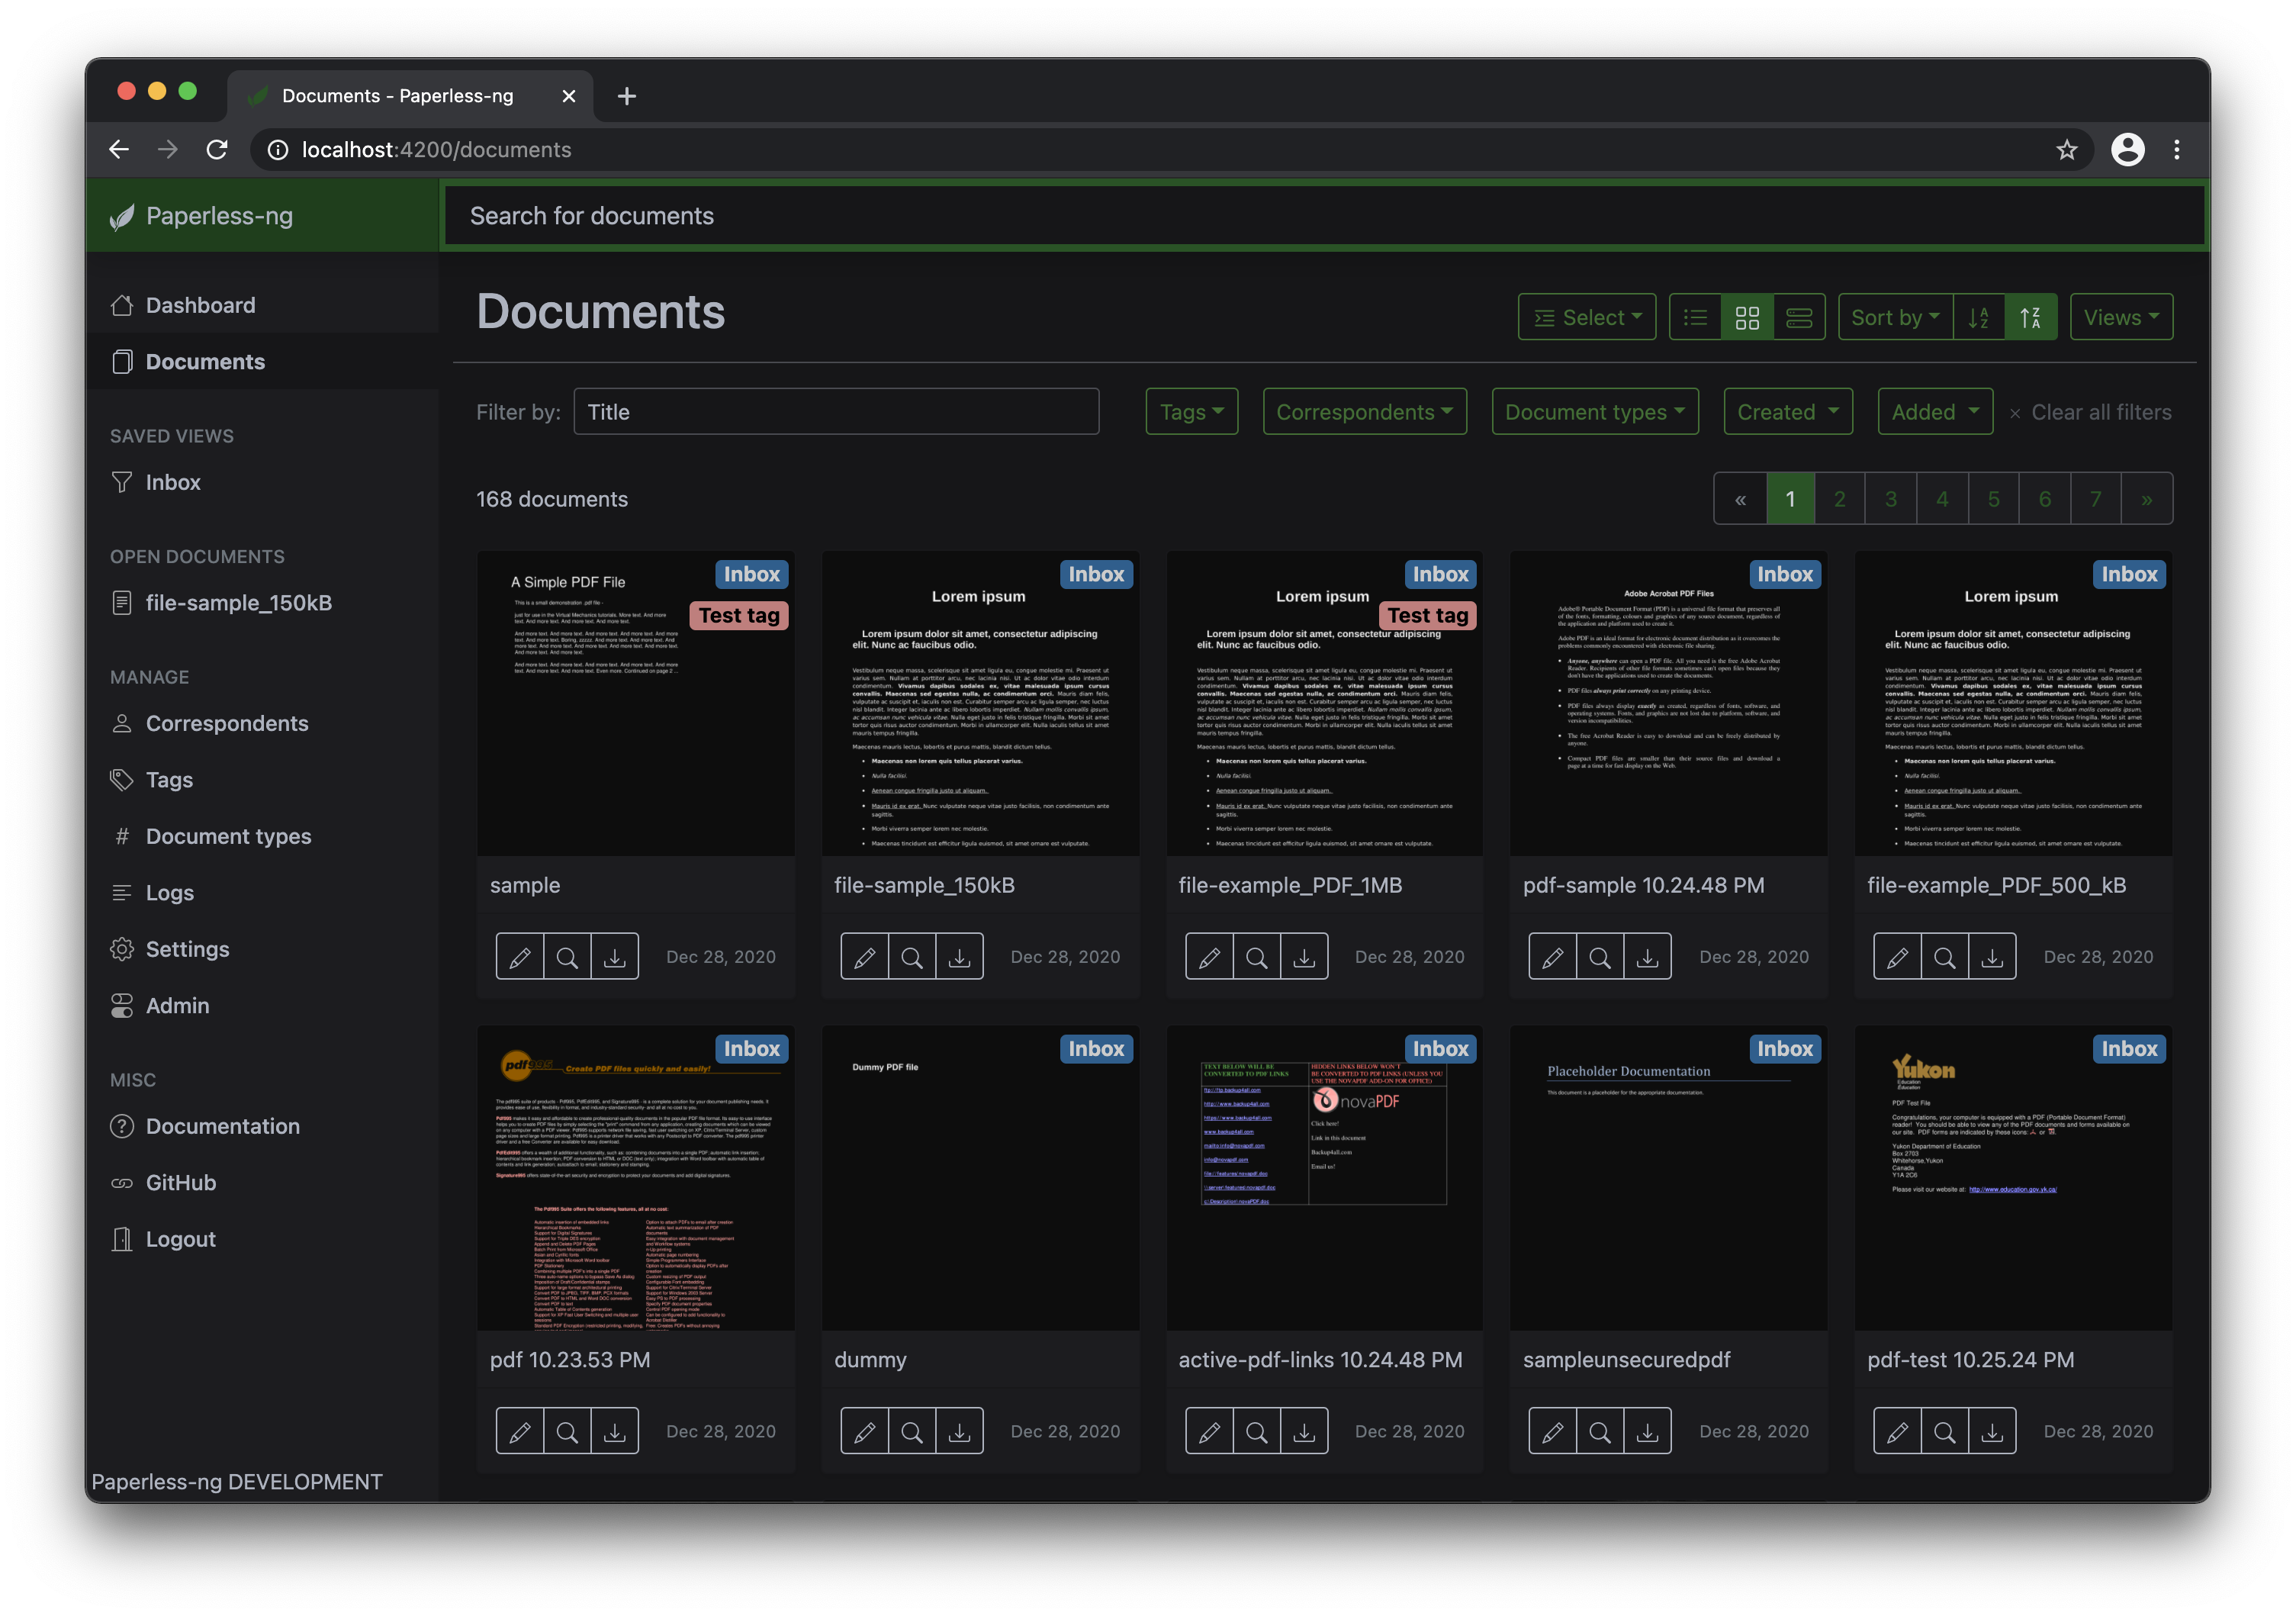
Task: Switch to the Dashboard page
Action: point(199,305)
